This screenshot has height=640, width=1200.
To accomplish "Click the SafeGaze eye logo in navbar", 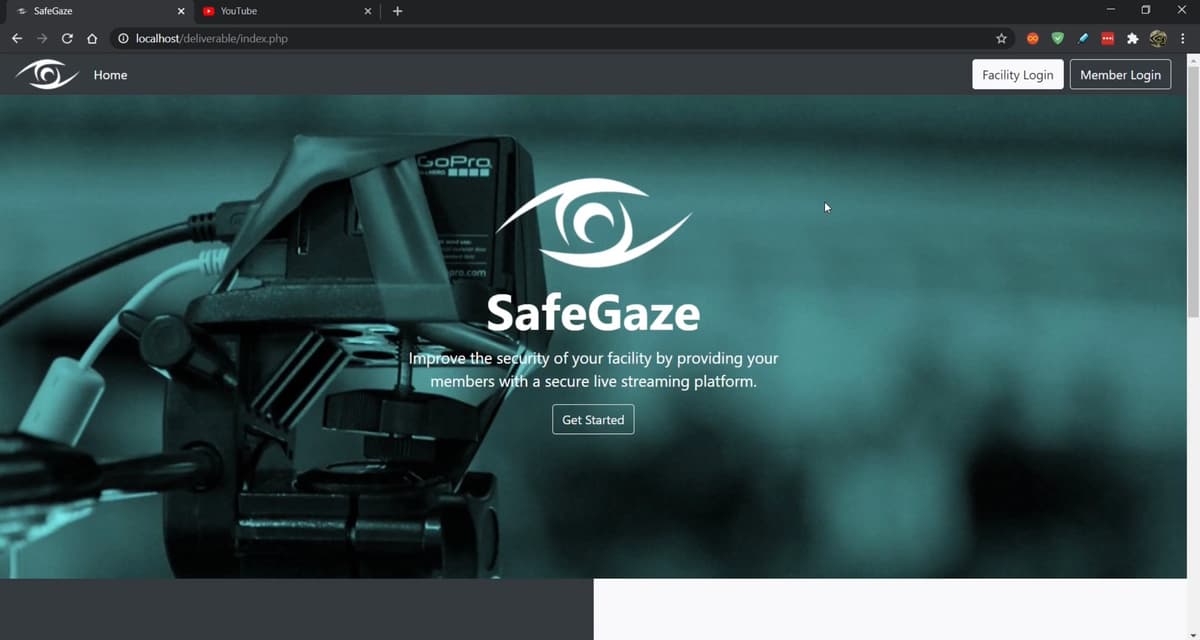I will pyautogui.click(x=46, y=74).
